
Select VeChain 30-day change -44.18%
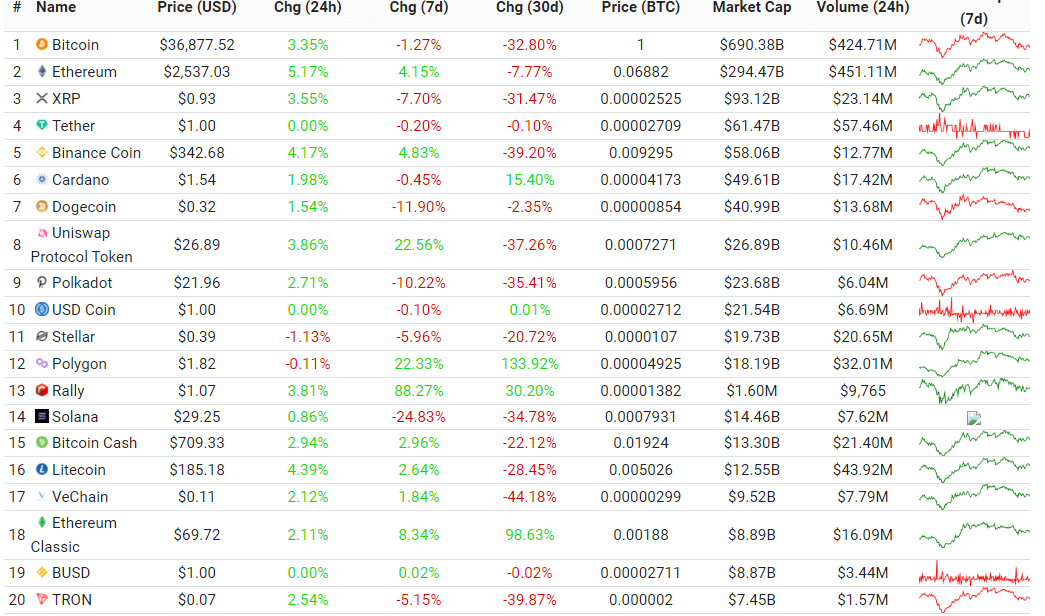[530, 497]
